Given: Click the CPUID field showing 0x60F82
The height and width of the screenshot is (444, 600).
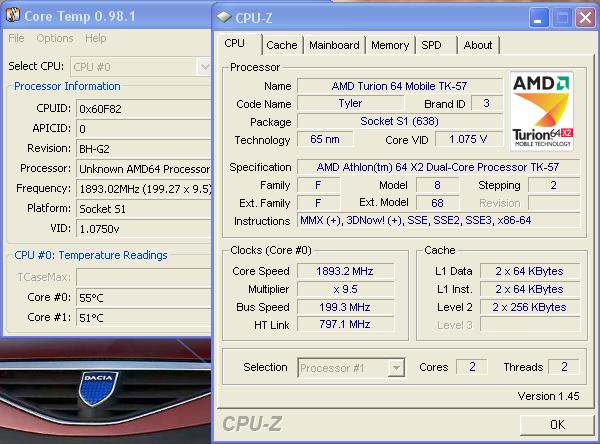Looking at the screenshot, I should click(x=144, y=109).
